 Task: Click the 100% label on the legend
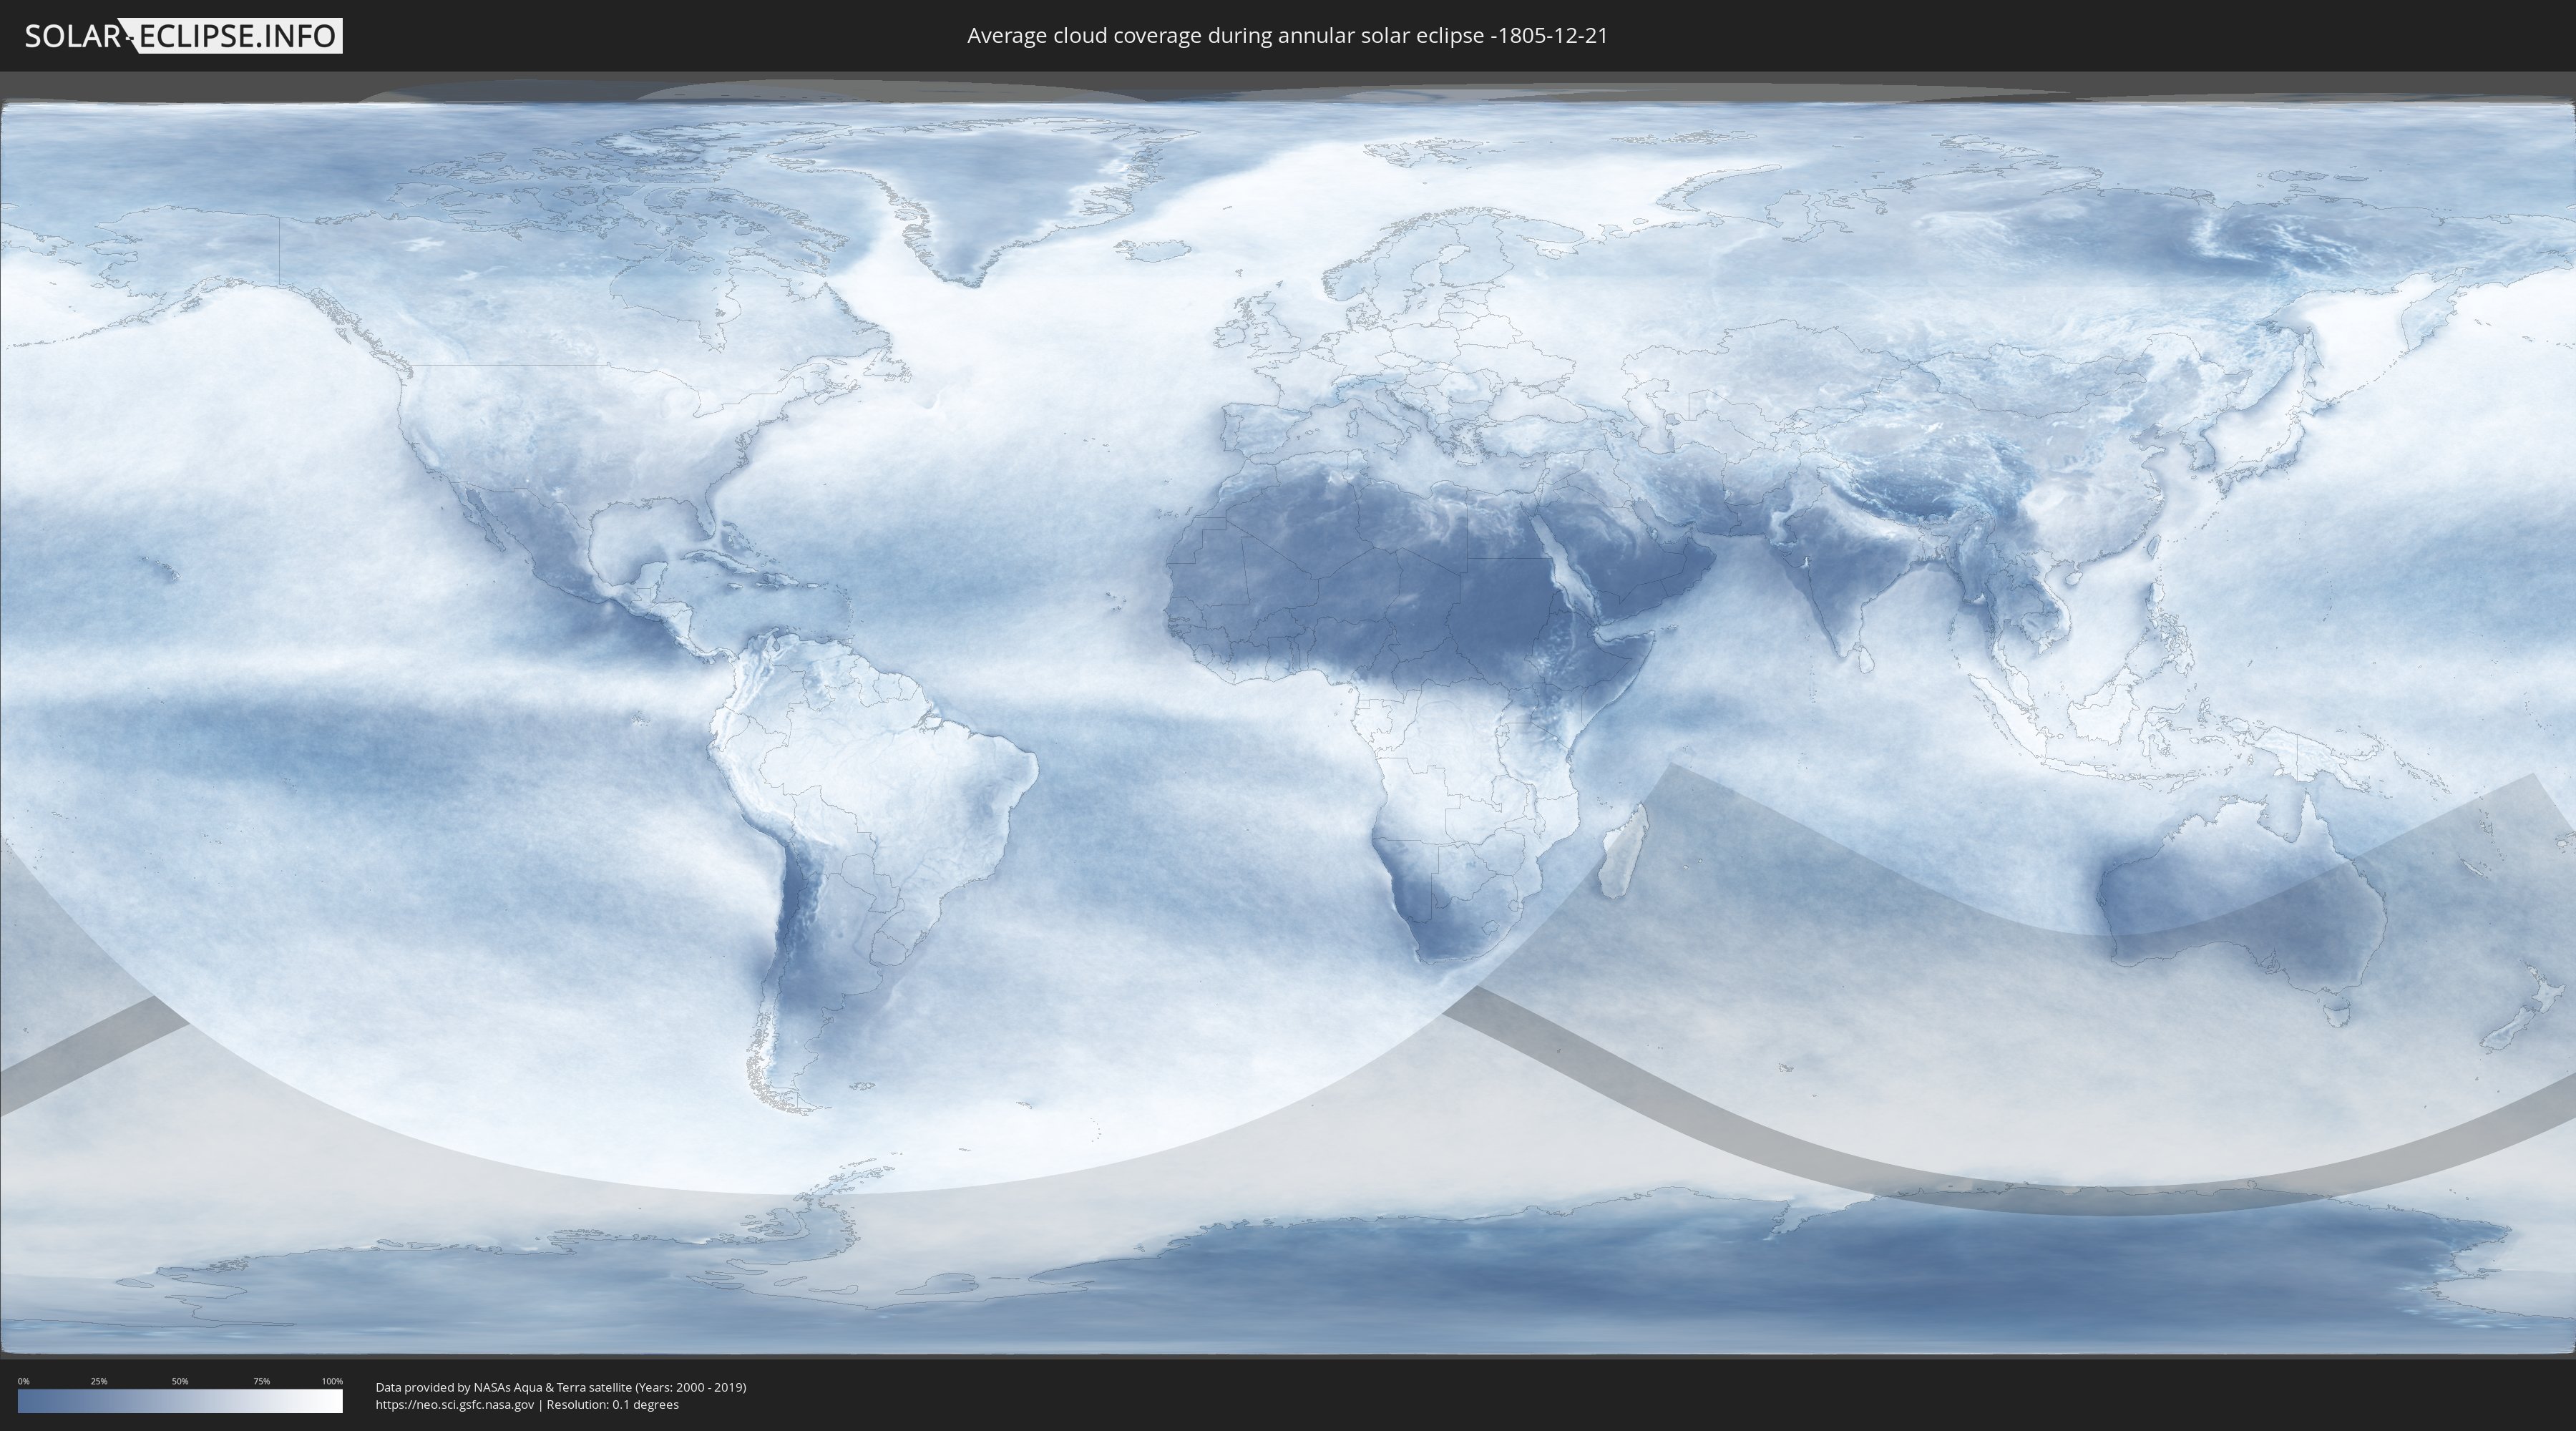pyautogui.click(x=332, y=1381)
